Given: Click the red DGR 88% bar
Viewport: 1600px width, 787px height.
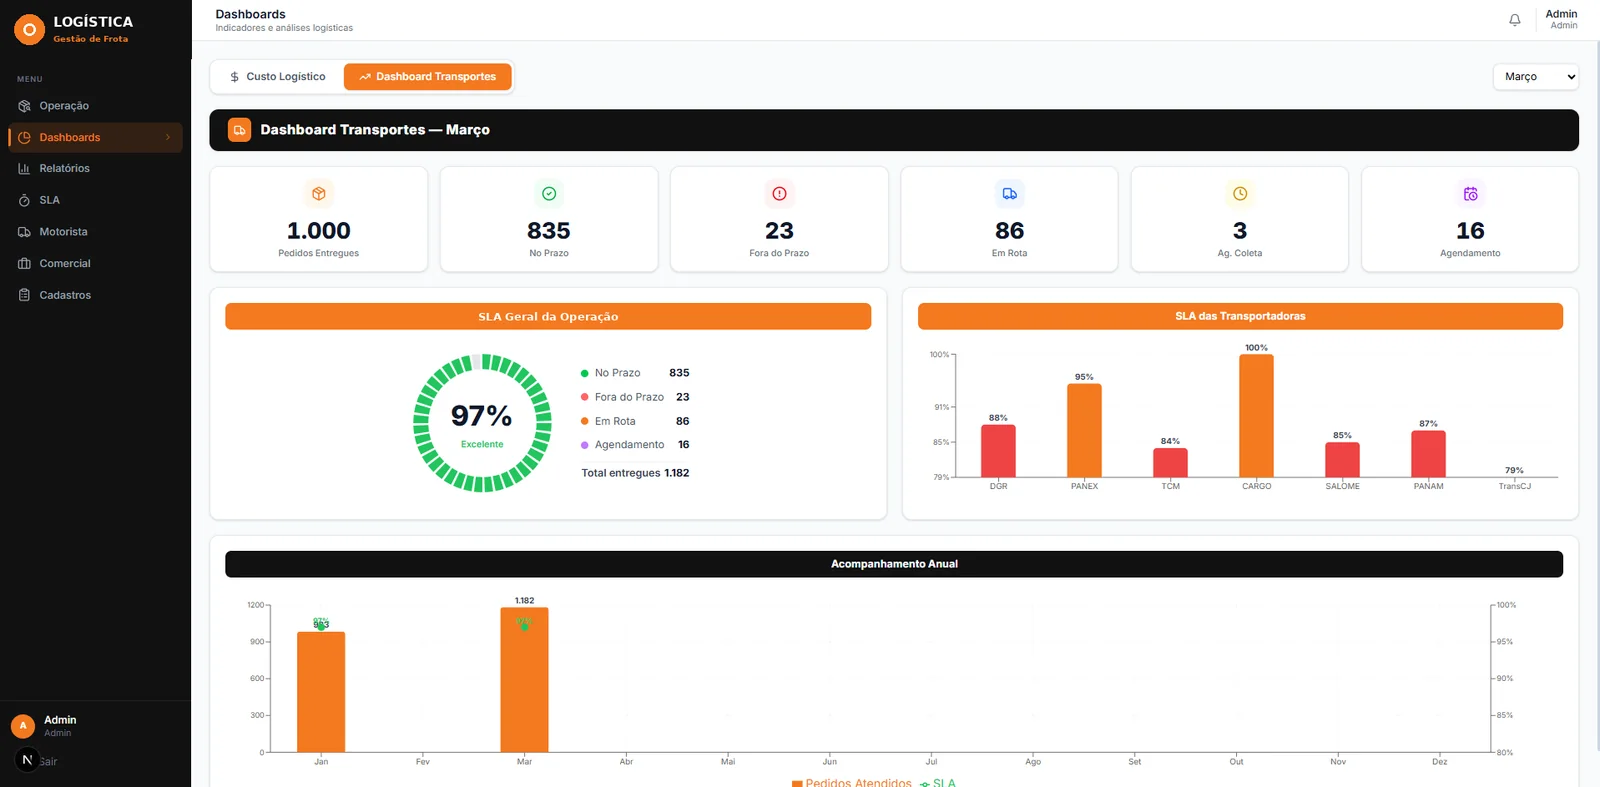Looking at the screenshot, I should [998, 451].
